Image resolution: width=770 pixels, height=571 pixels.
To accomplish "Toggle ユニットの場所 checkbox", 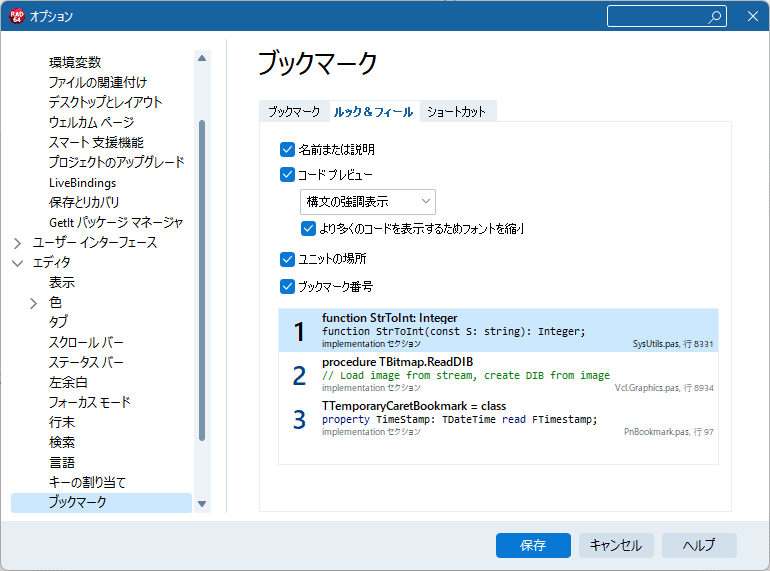I will point(287,259).
